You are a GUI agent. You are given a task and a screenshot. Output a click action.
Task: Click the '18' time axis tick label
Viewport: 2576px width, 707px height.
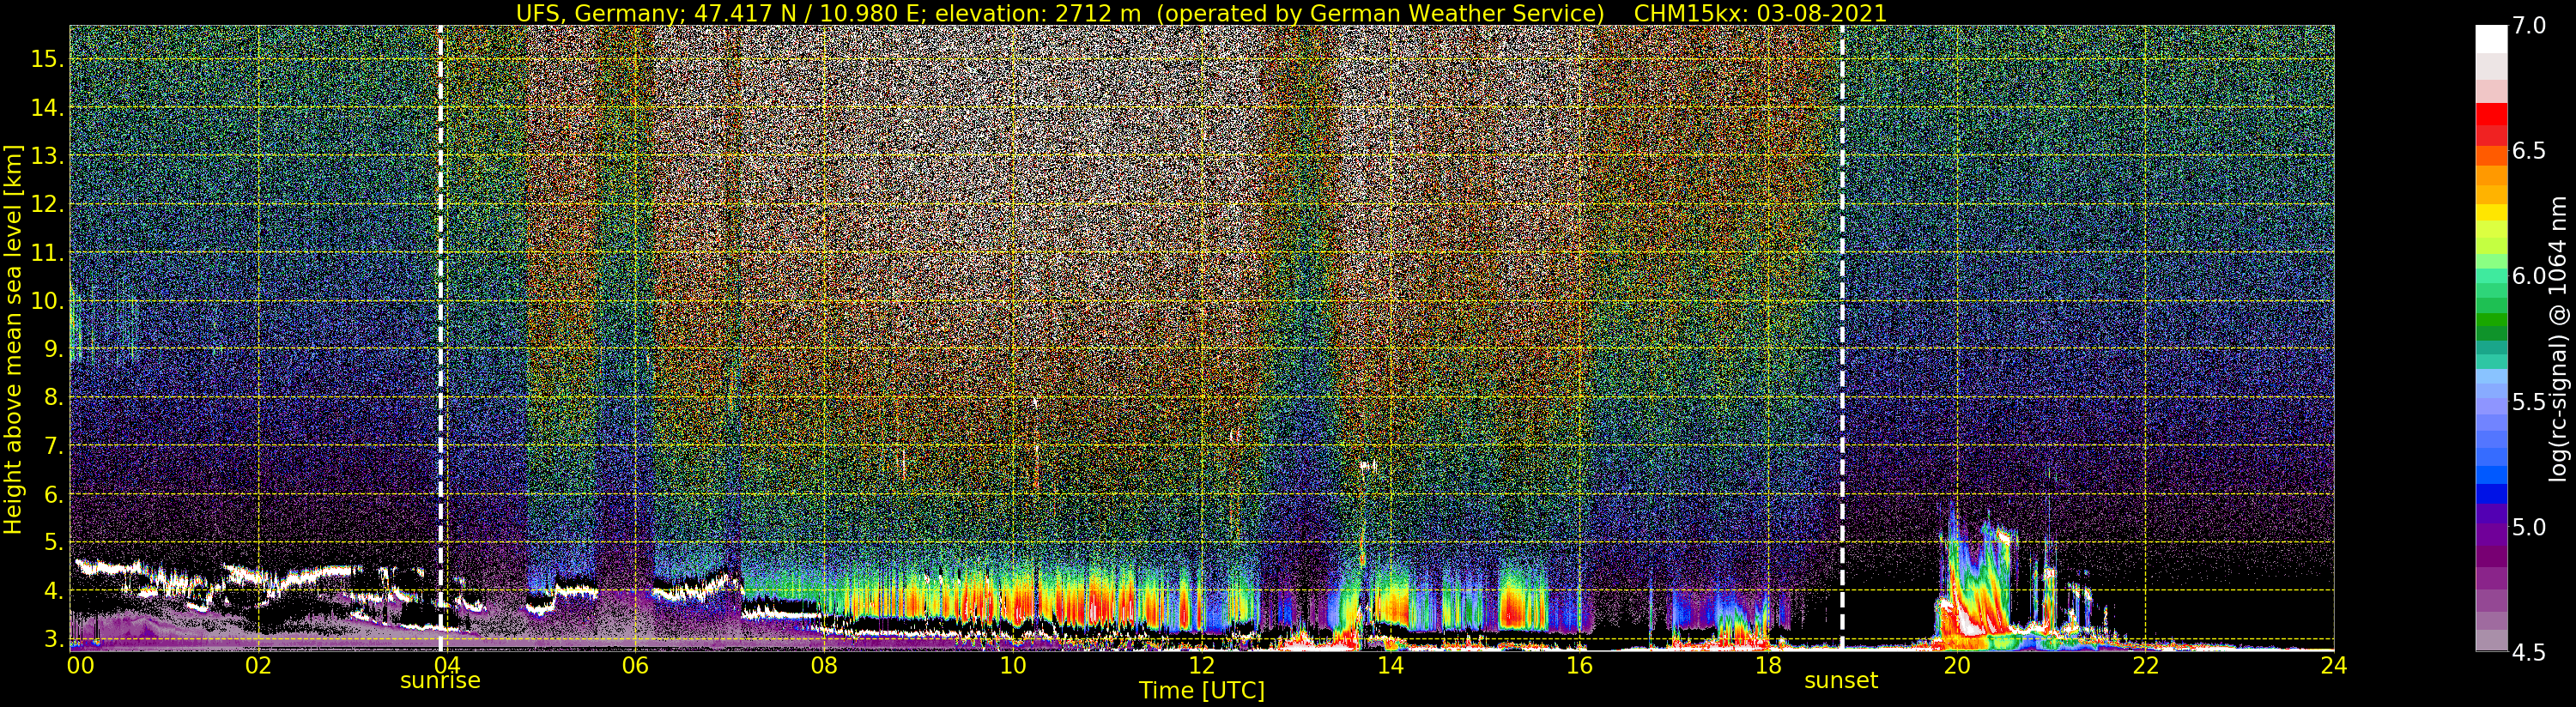[1768, 665]
